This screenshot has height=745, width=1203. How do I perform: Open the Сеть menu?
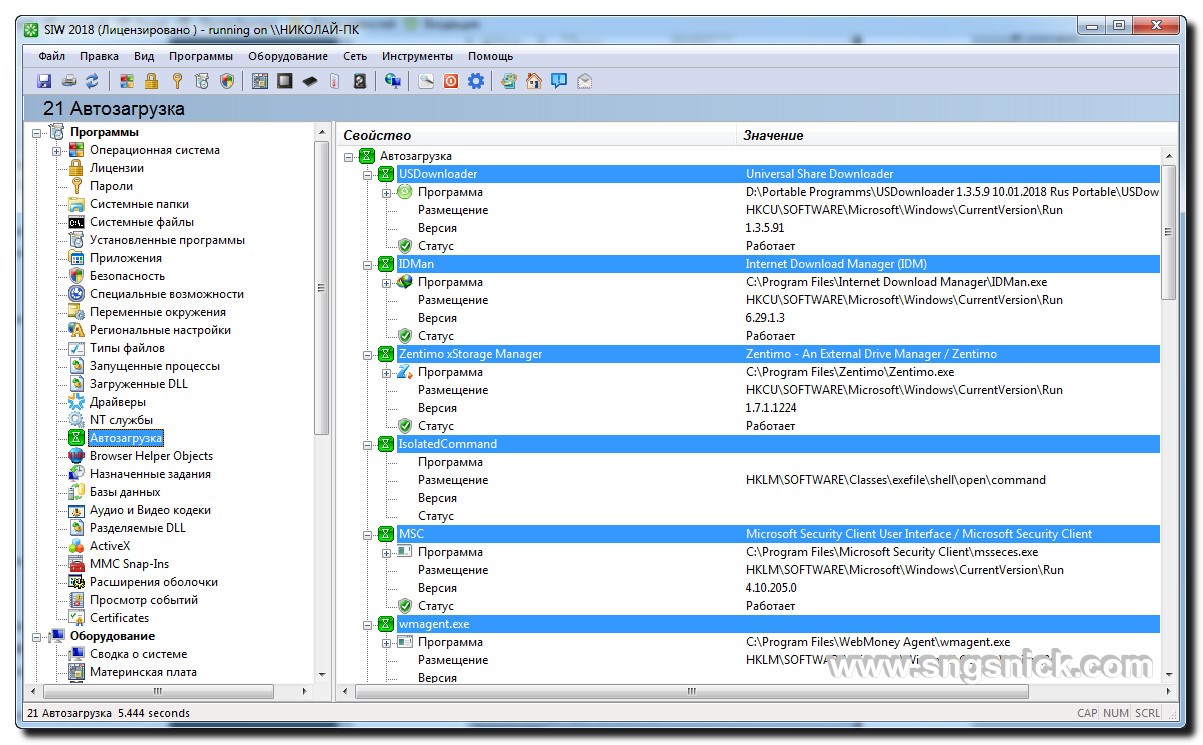(355, 56)
